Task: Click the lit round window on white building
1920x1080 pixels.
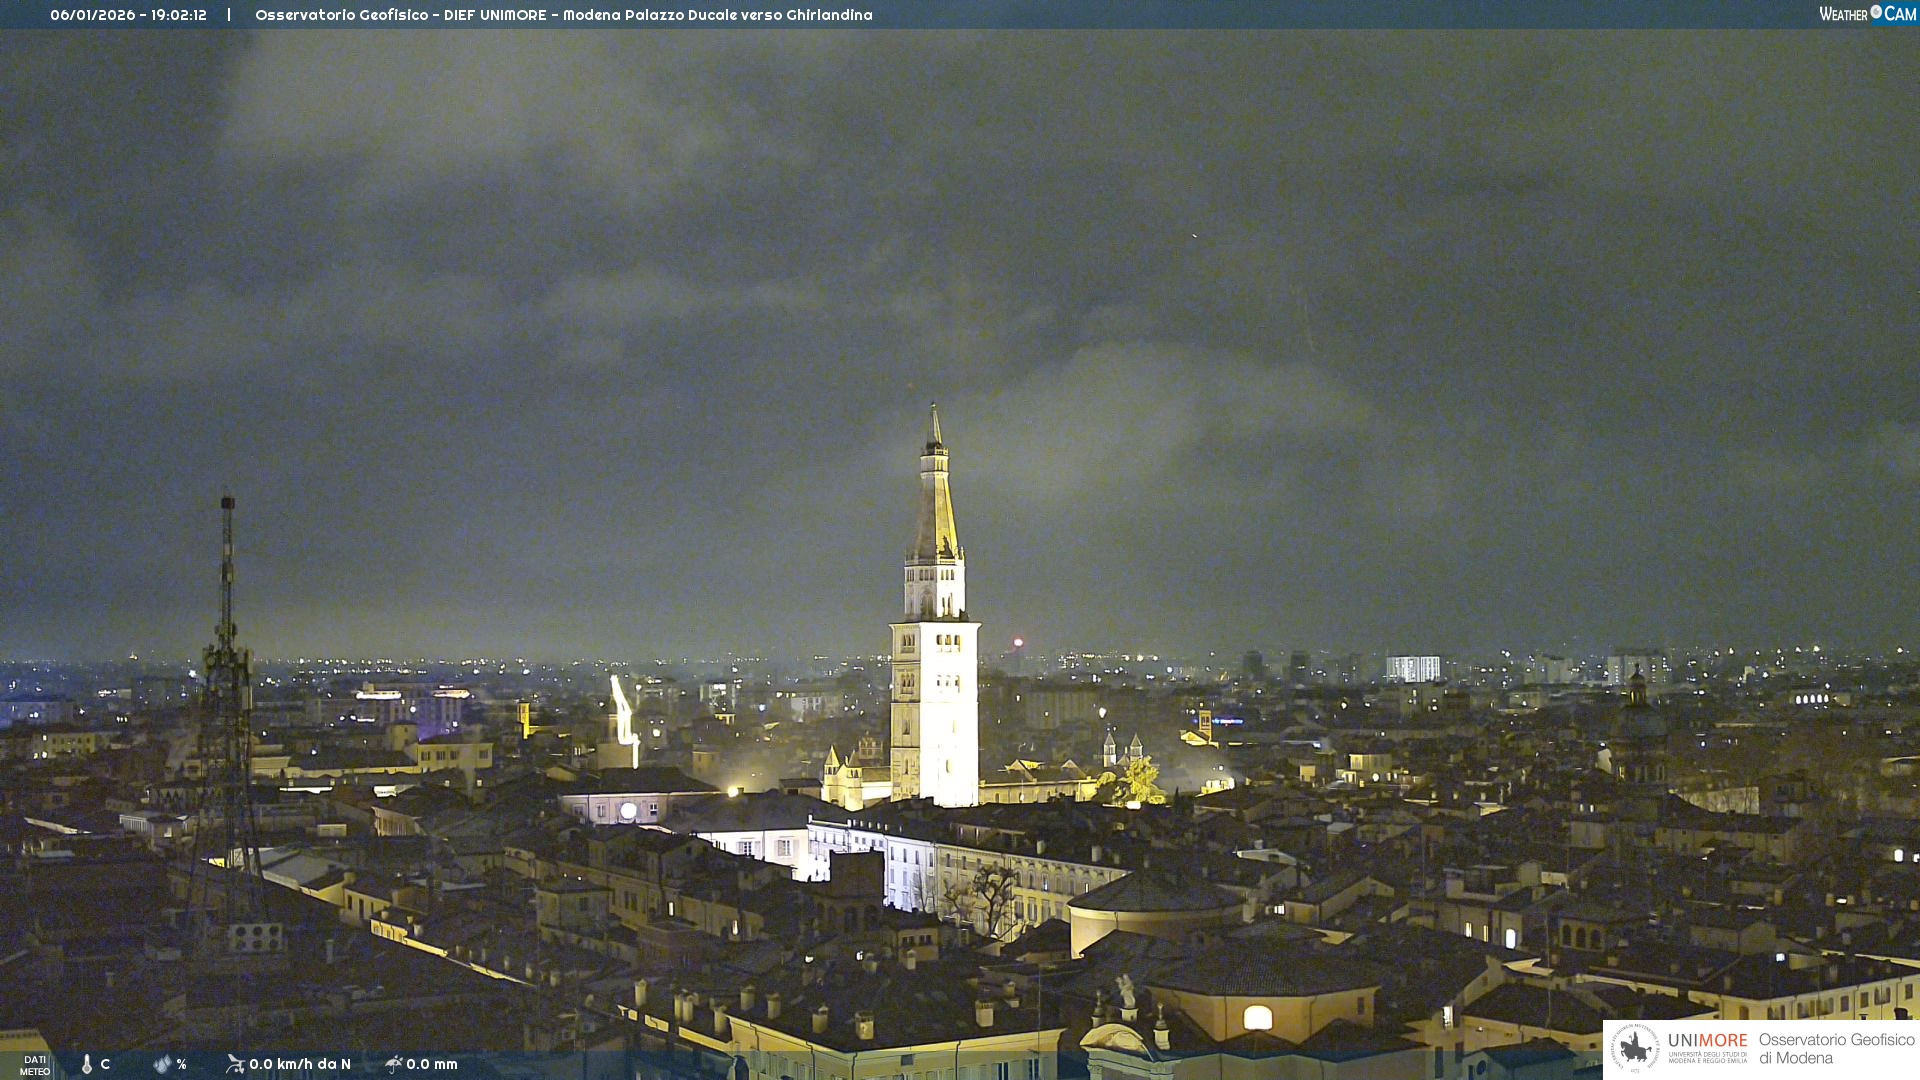Action: 628,811
